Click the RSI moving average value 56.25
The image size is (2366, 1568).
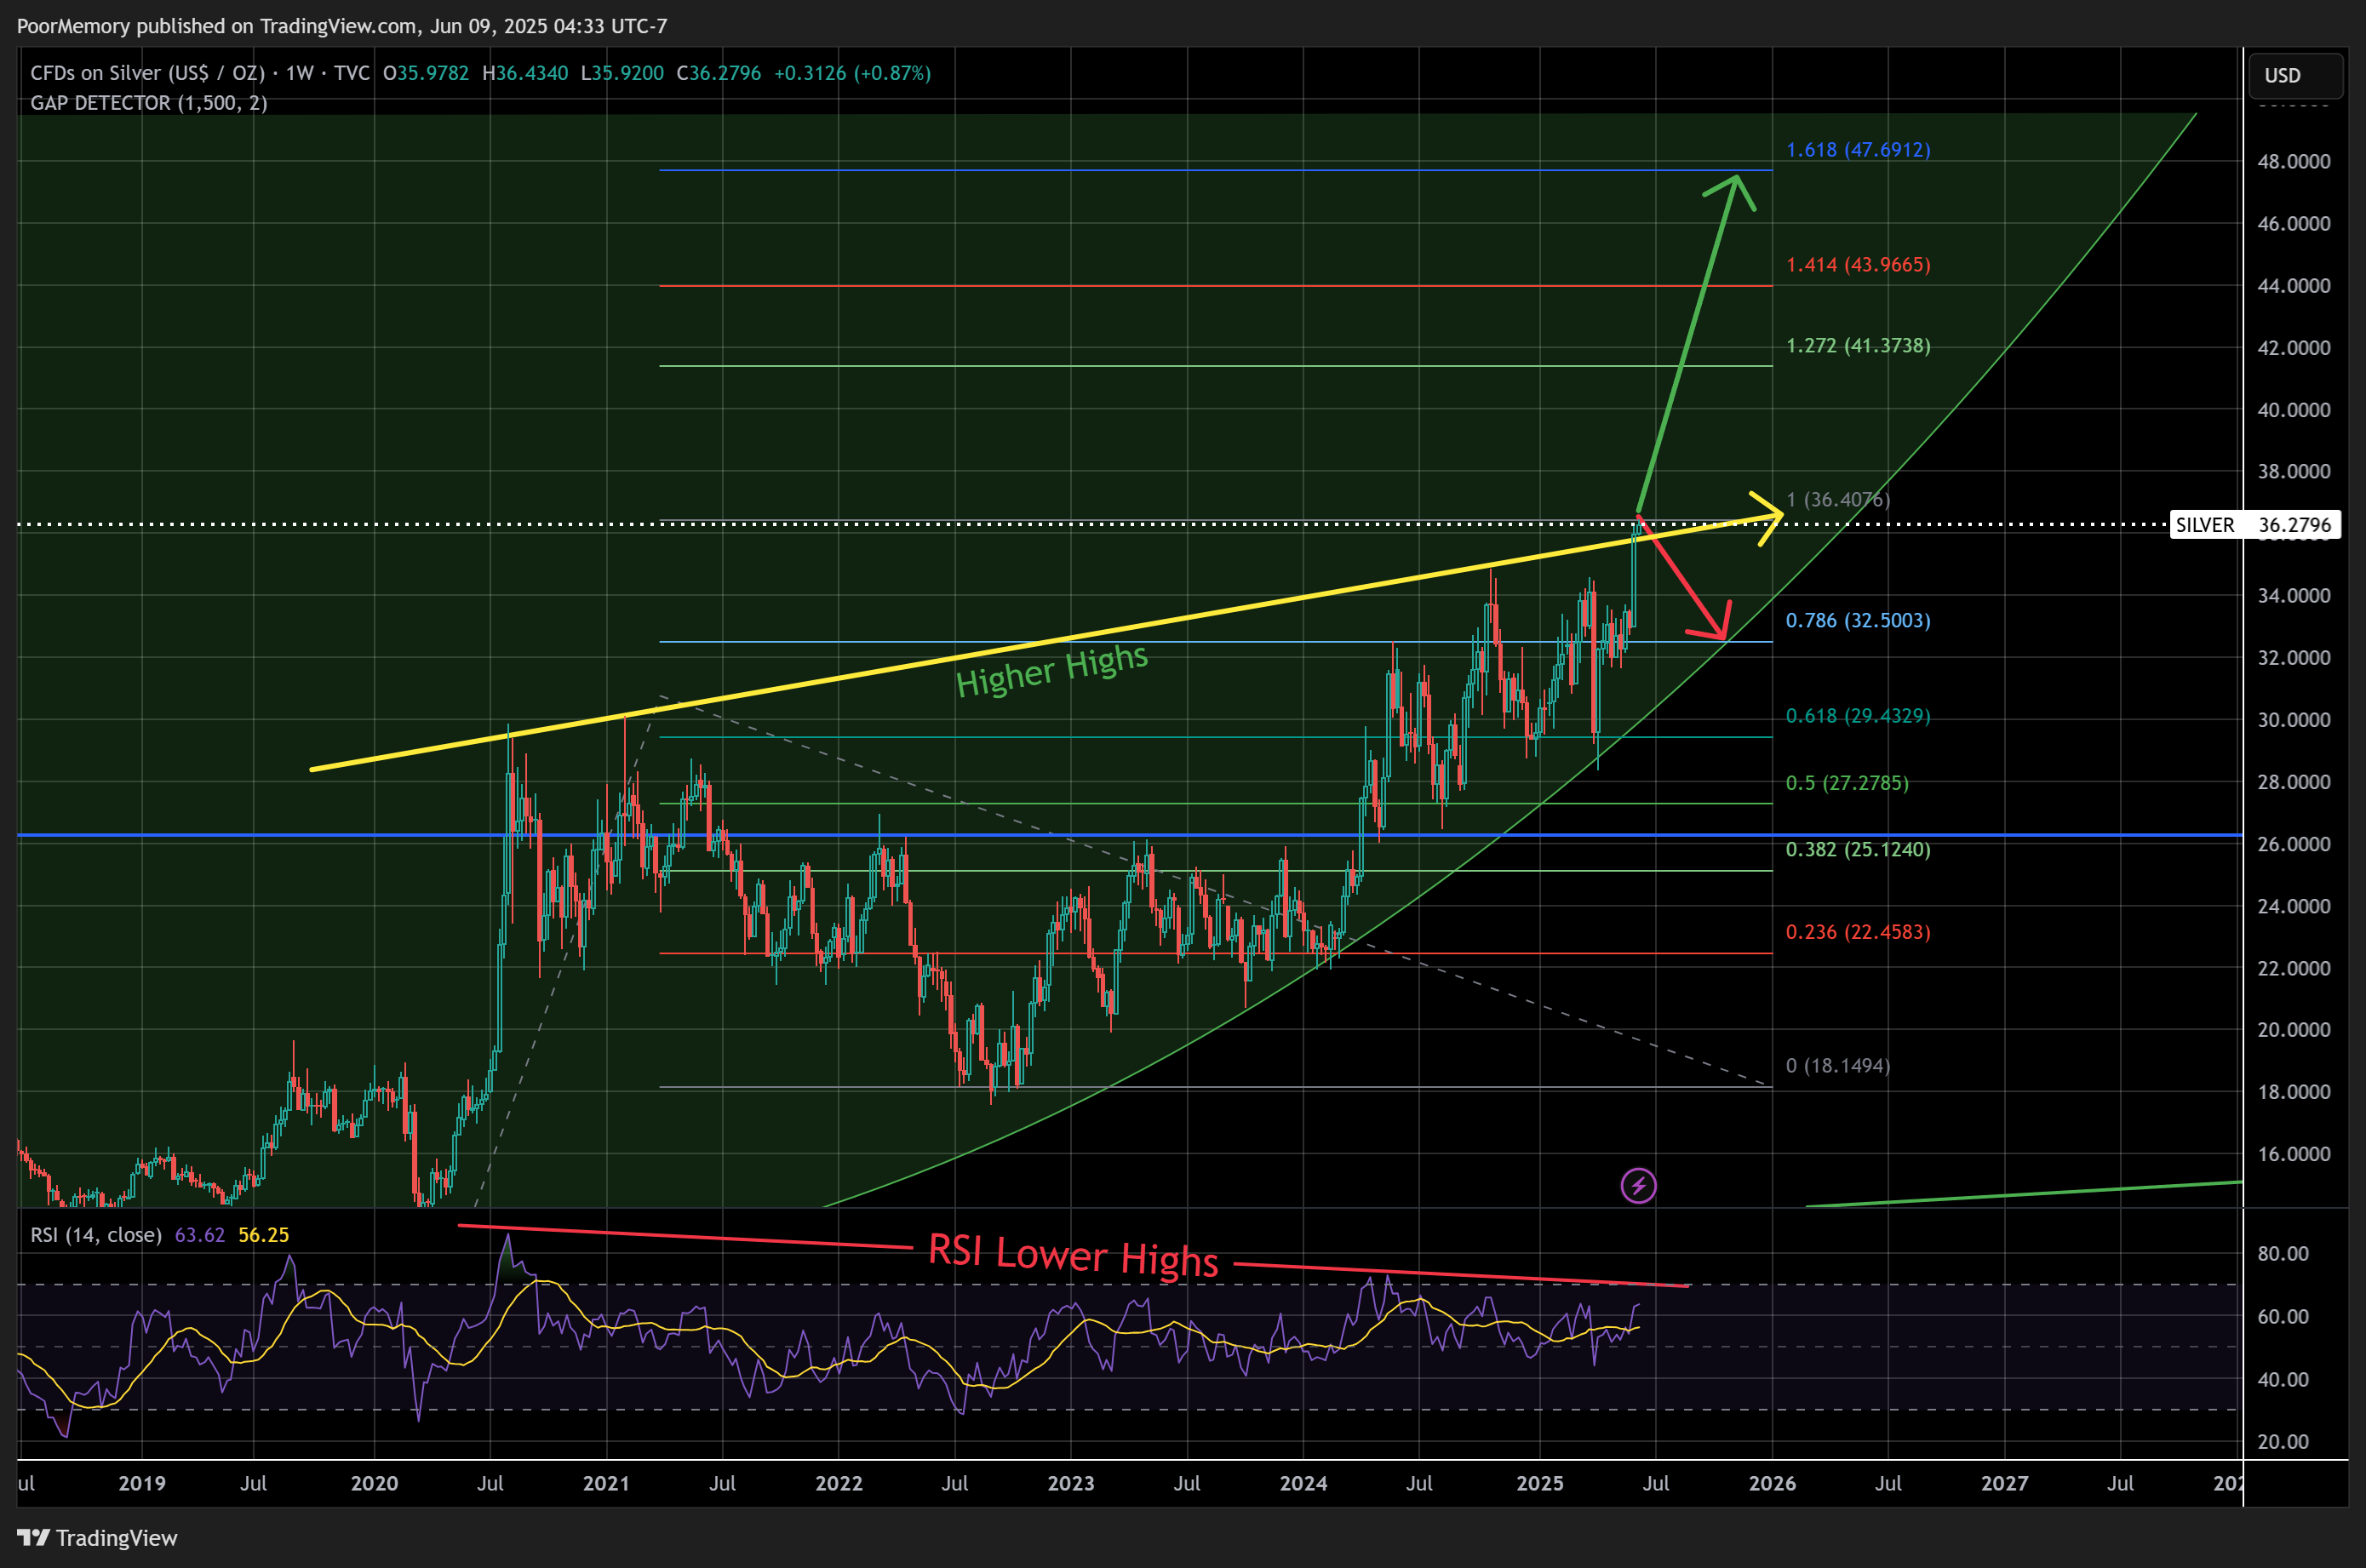click(264, 1235)
